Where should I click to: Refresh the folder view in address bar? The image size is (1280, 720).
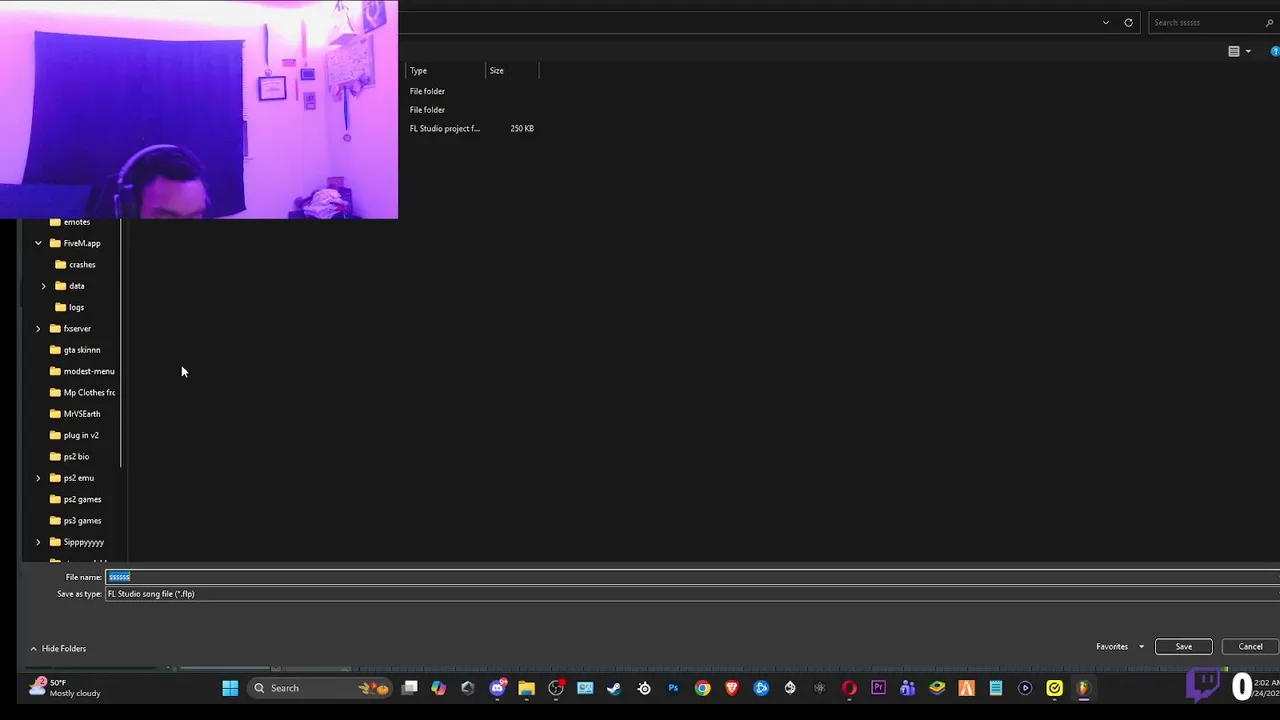(1128, 22)
